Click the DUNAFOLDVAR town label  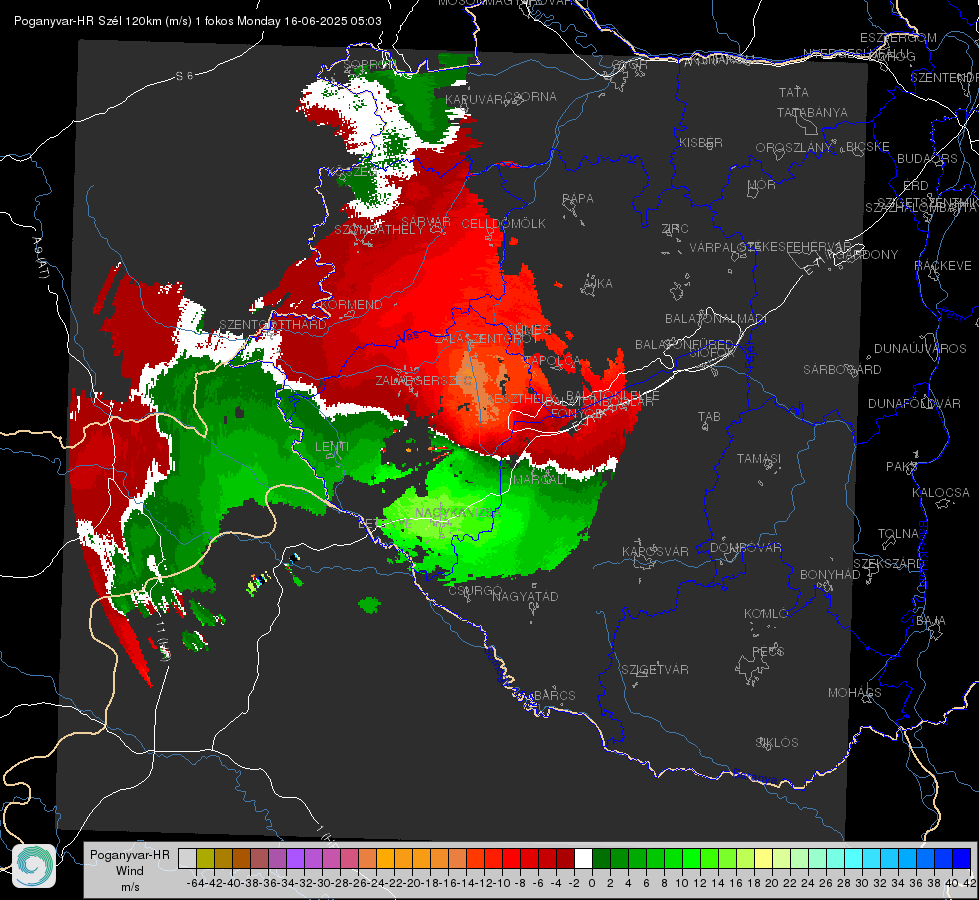coord(914,404)
